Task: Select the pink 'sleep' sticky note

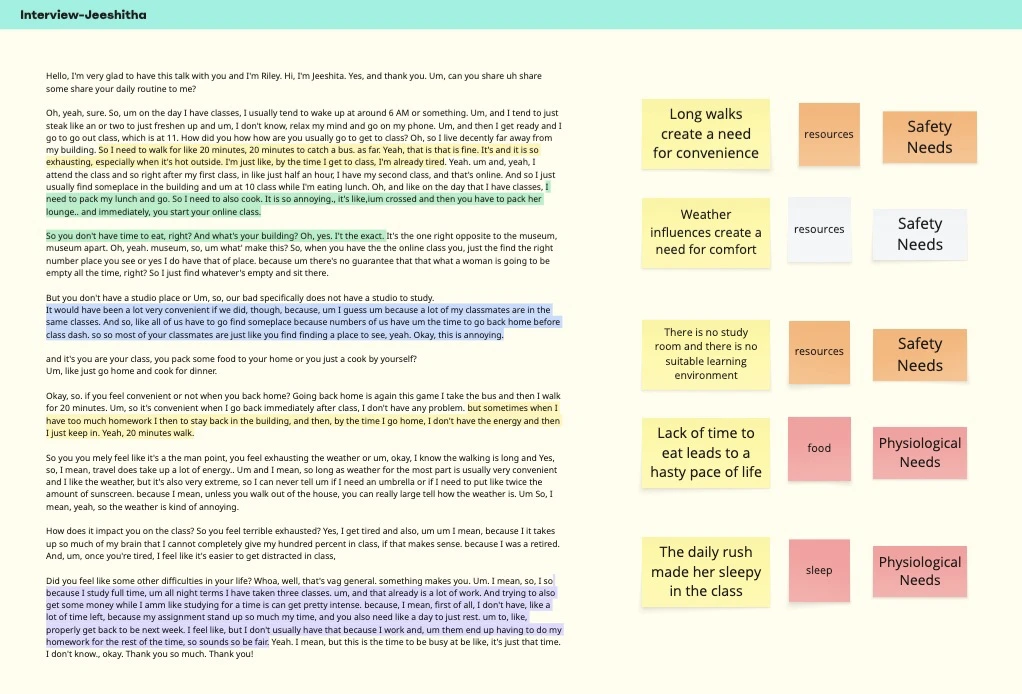Action: point(819,570)
